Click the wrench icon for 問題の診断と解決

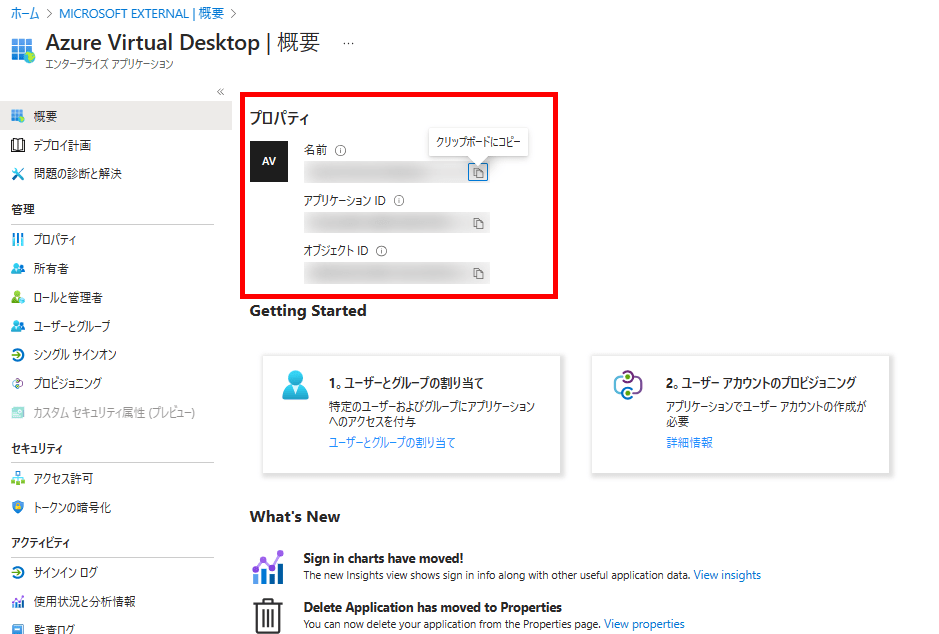(x=18, y=174)
